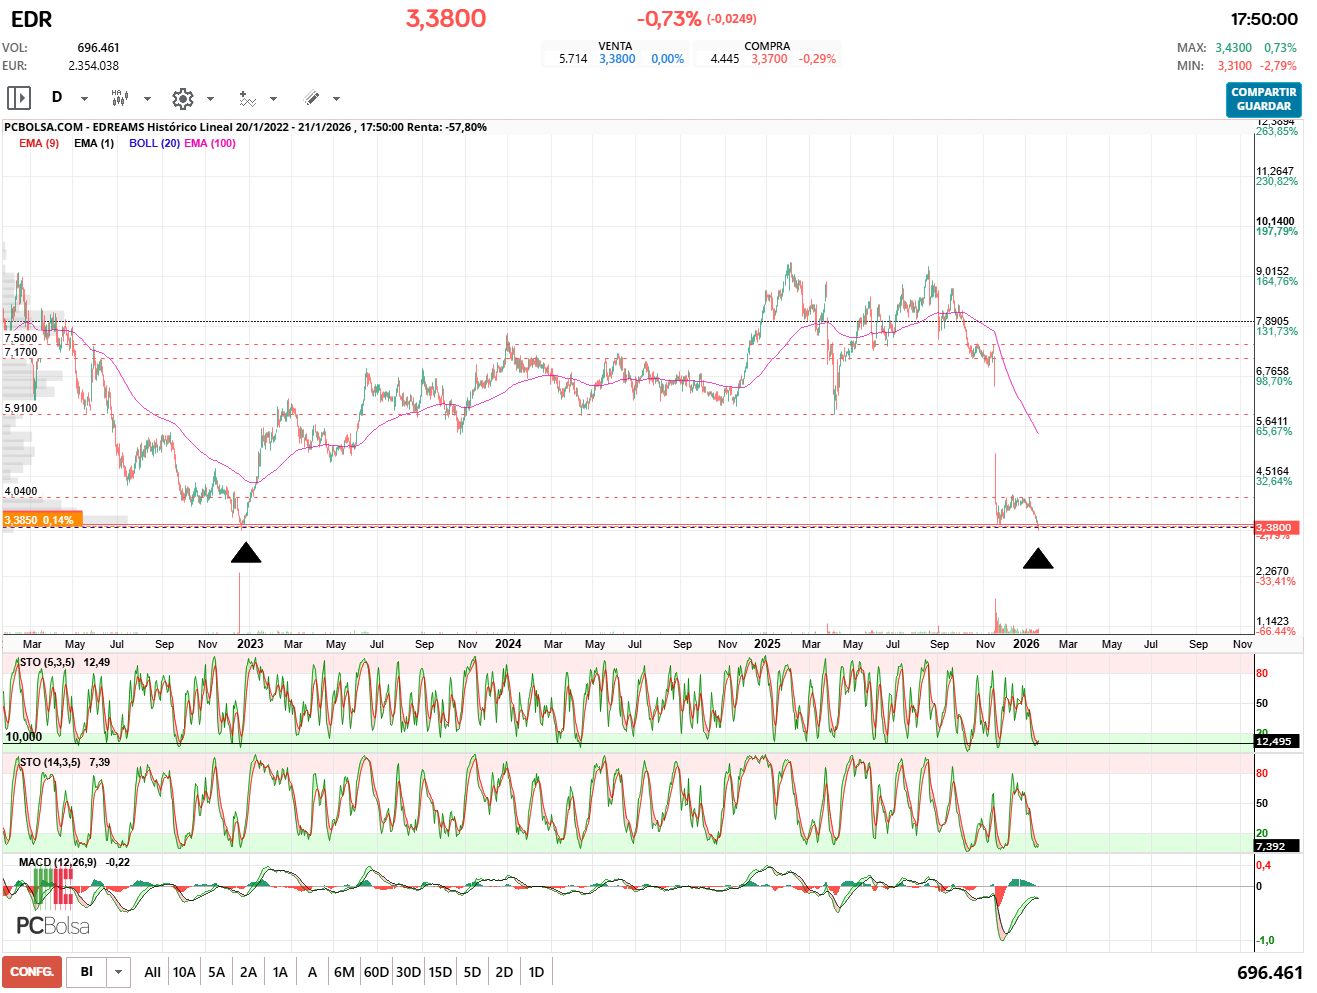Select the pencil drawing tool icon
Viewport: 1317px width, 993px height.
pyautogui.click(x=311, y=98)
